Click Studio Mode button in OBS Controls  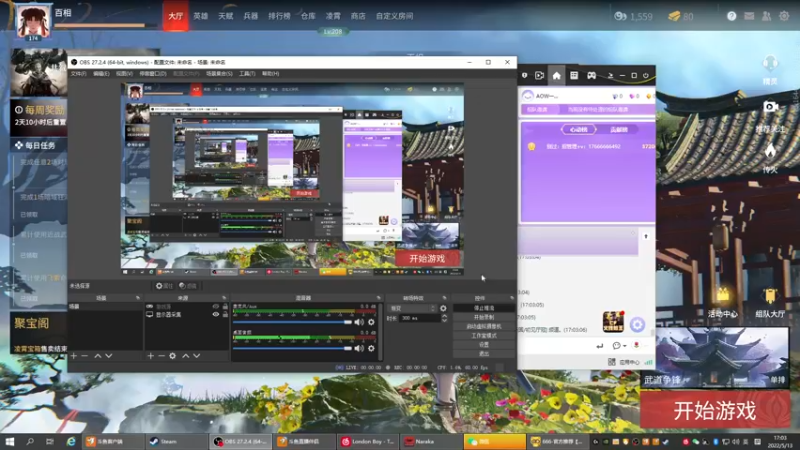(484, 336)
